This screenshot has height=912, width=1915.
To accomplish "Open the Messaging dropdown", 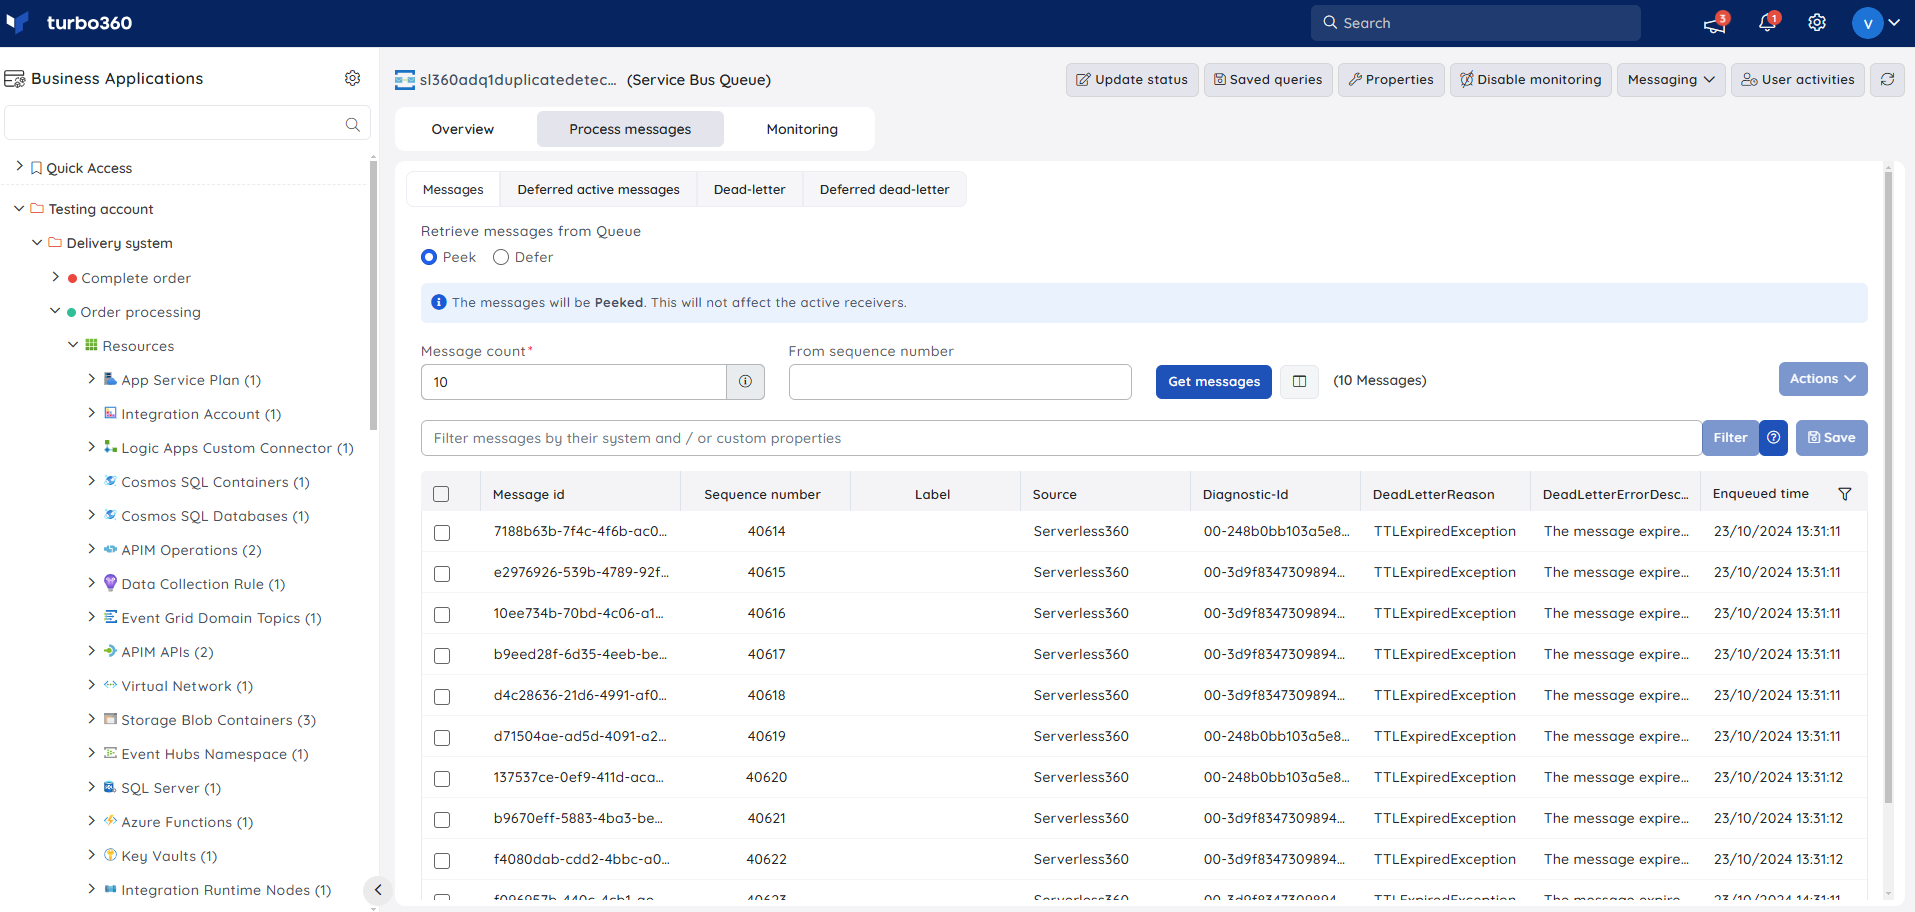I will point(1671,79).
